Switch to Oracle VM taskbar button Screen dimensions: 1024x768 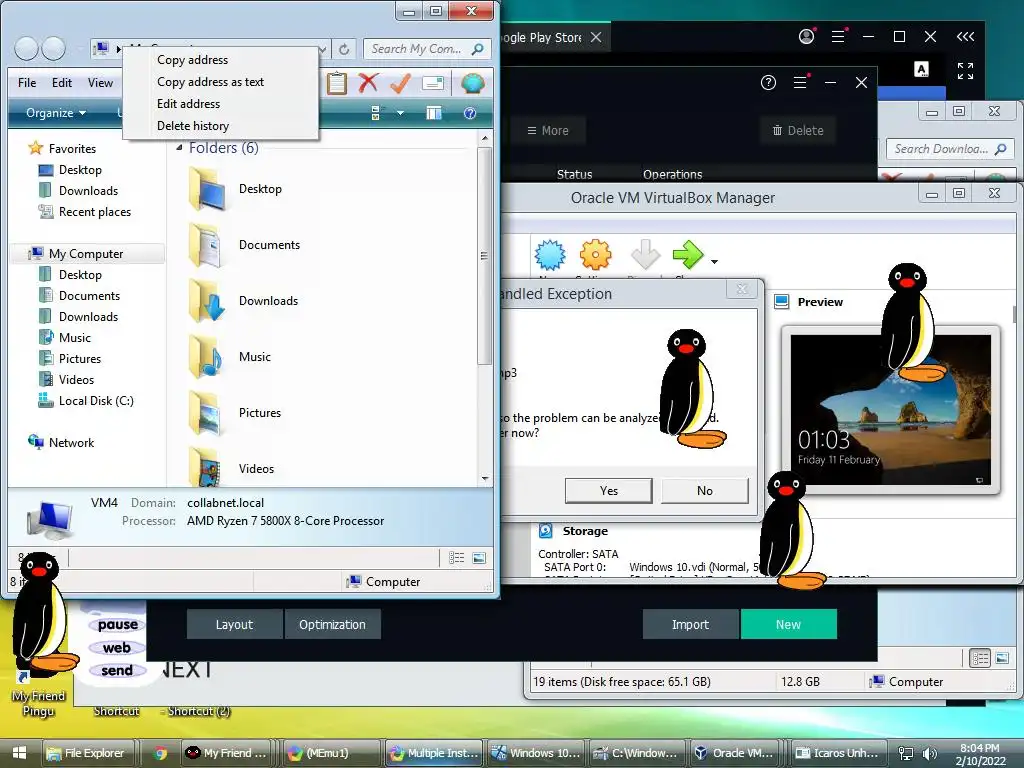736,752
